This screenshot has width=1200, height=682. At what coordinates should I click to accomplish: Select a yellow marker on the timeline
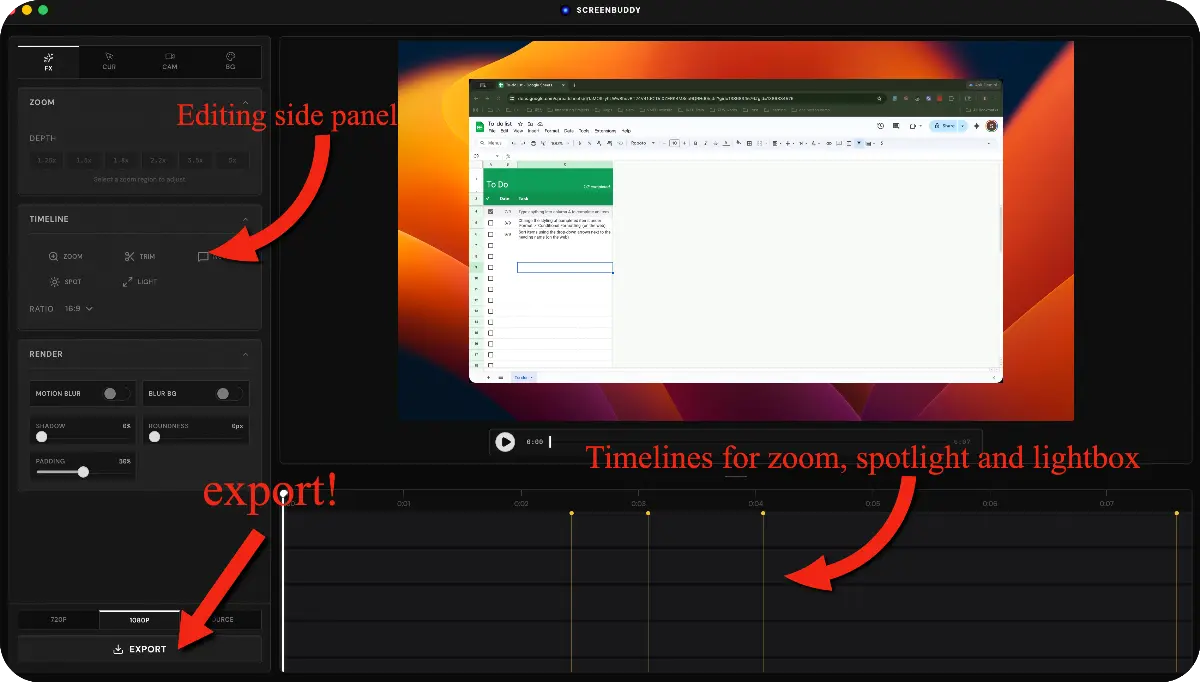click(x=572, y=513)
